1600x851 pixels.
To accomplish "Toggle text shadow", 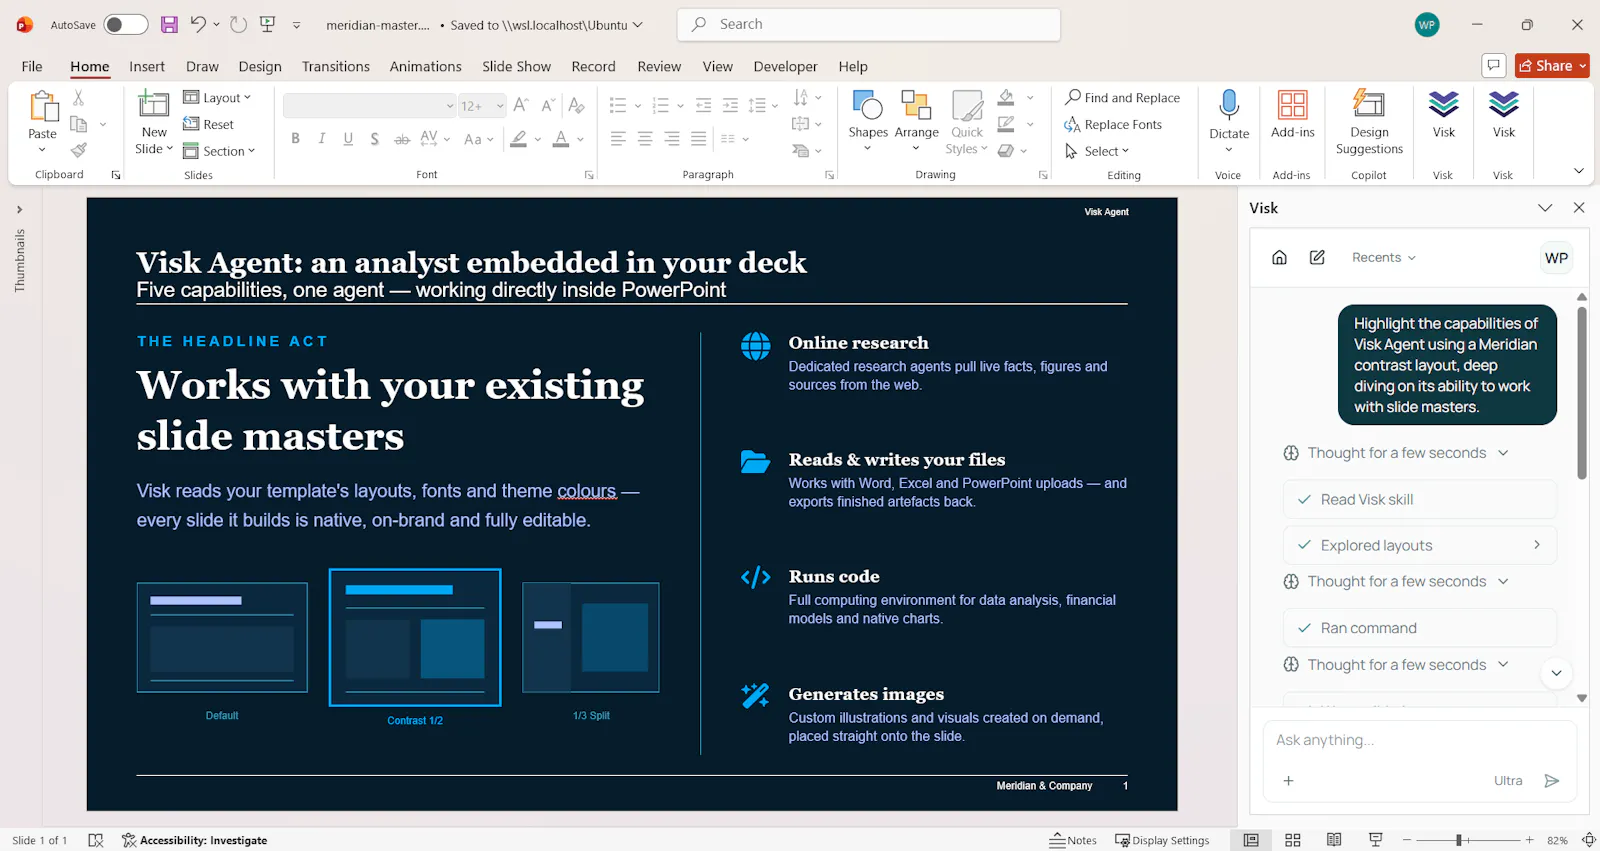I will (x=375, y=139).
